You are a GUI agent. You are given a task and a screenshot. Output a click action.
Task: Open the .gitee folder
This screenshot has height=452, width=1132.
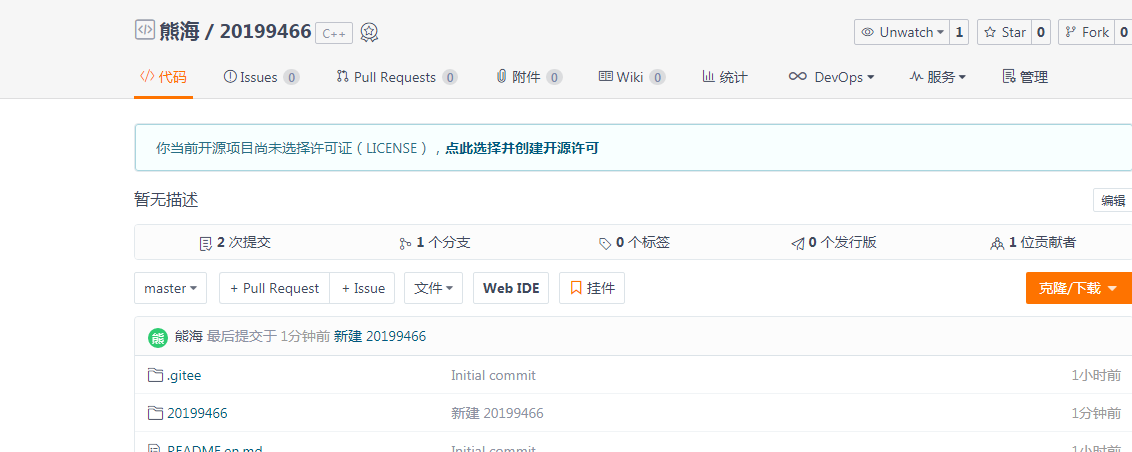184,375
